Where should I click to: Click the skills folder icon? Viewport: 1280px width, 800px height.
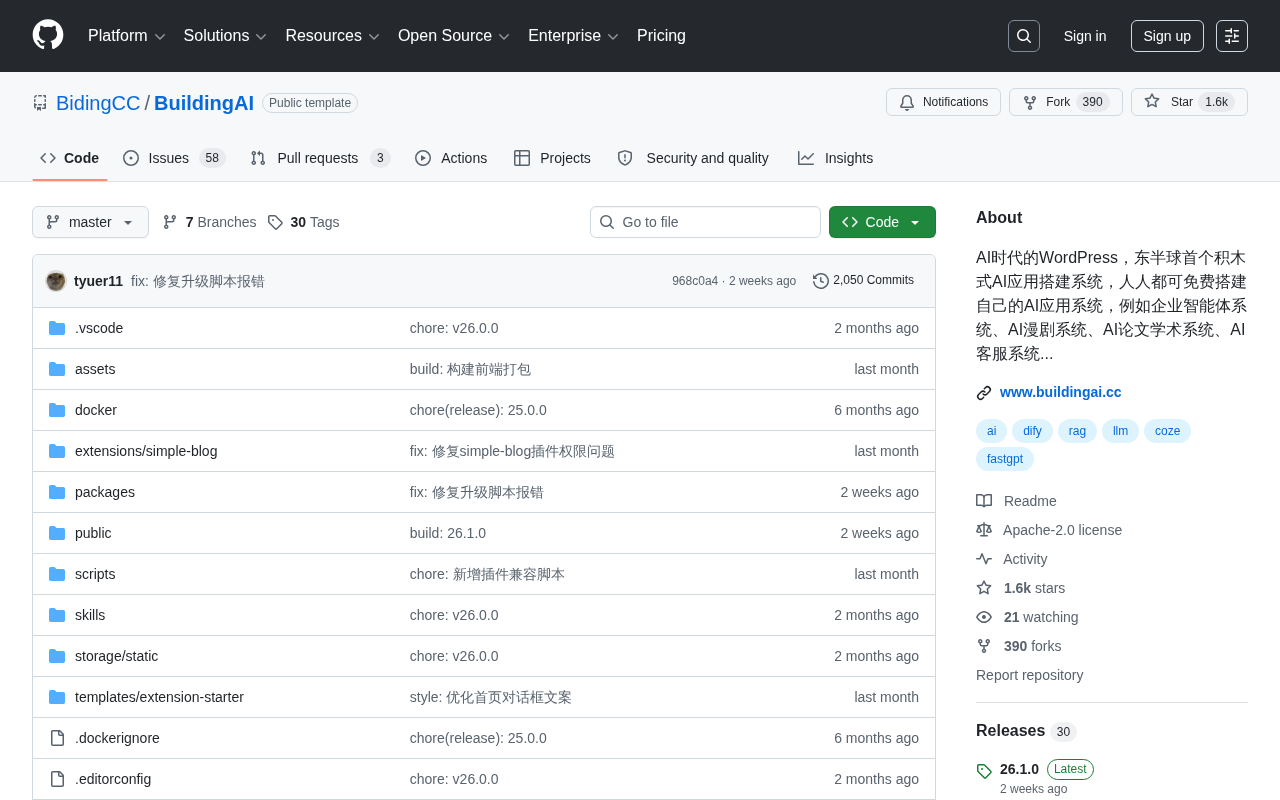pos(57,615)
